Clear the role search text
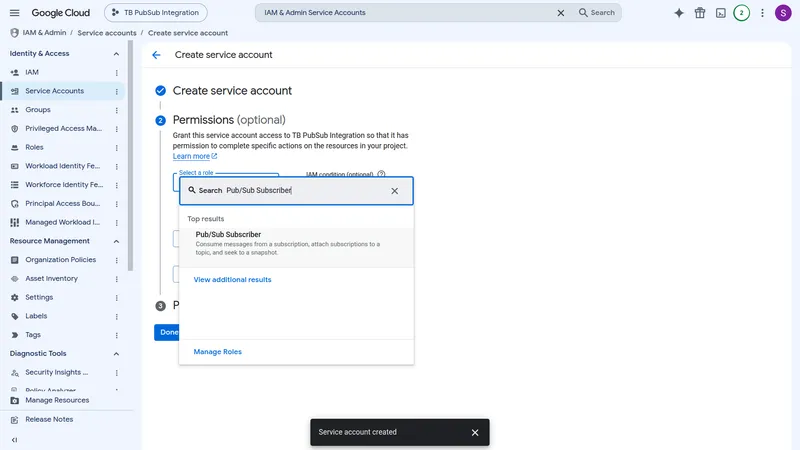The width and height of the screenshot is (800, 450). tap(394, 191)
